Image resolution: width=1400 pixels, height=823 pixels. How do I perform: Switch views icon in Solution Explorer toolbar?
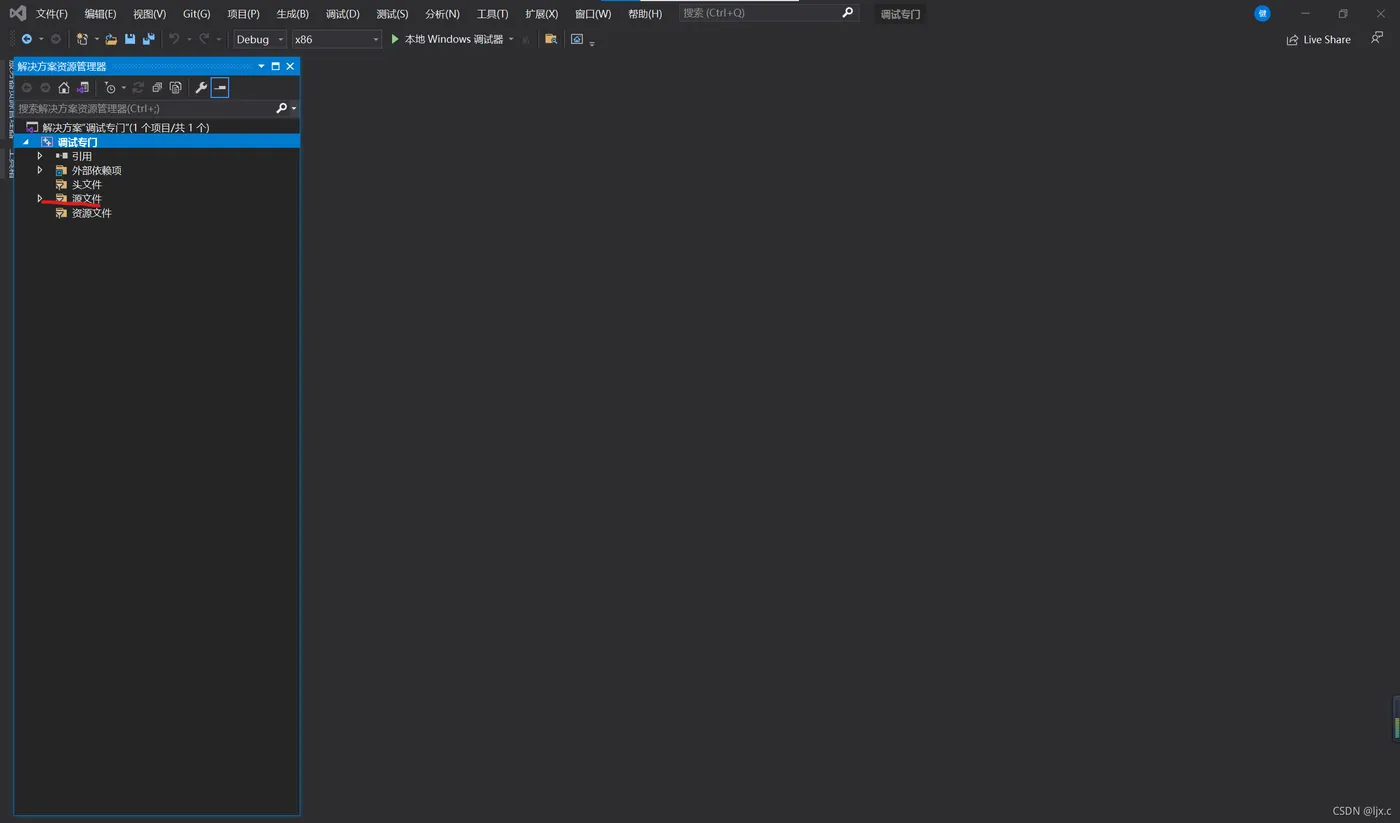click(83, 88)
